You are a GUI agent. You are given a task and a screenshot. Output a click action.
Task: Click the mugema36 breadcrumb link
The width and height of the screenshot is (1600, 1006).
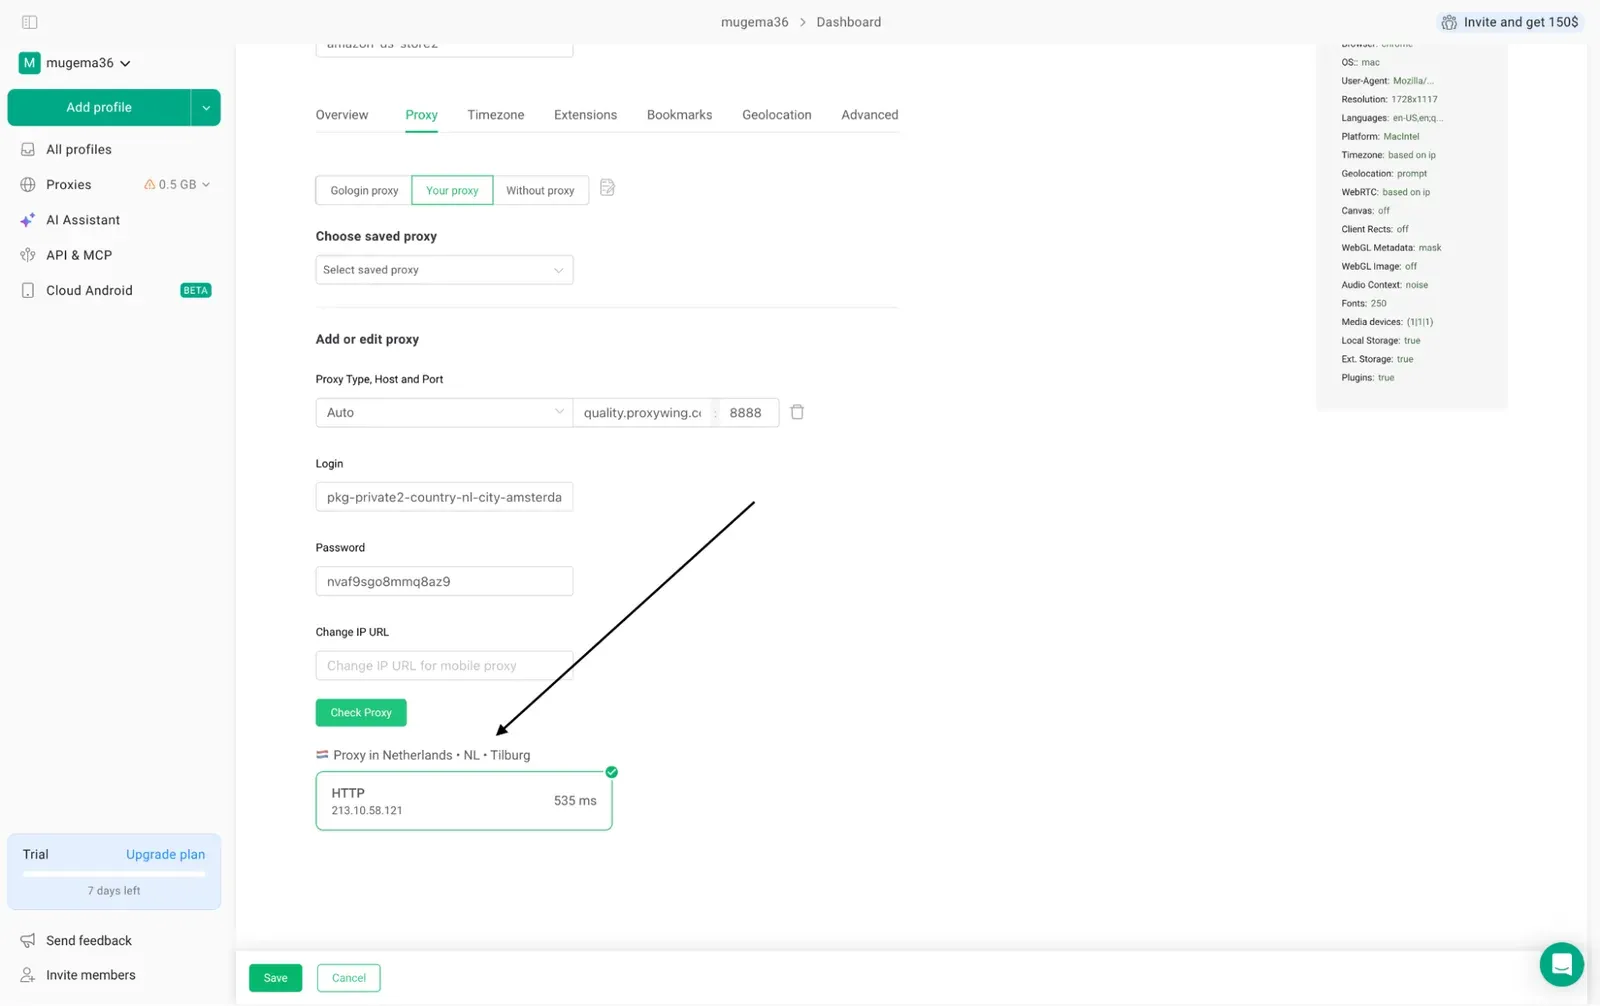pyautogui.click(x=754, y=22)
